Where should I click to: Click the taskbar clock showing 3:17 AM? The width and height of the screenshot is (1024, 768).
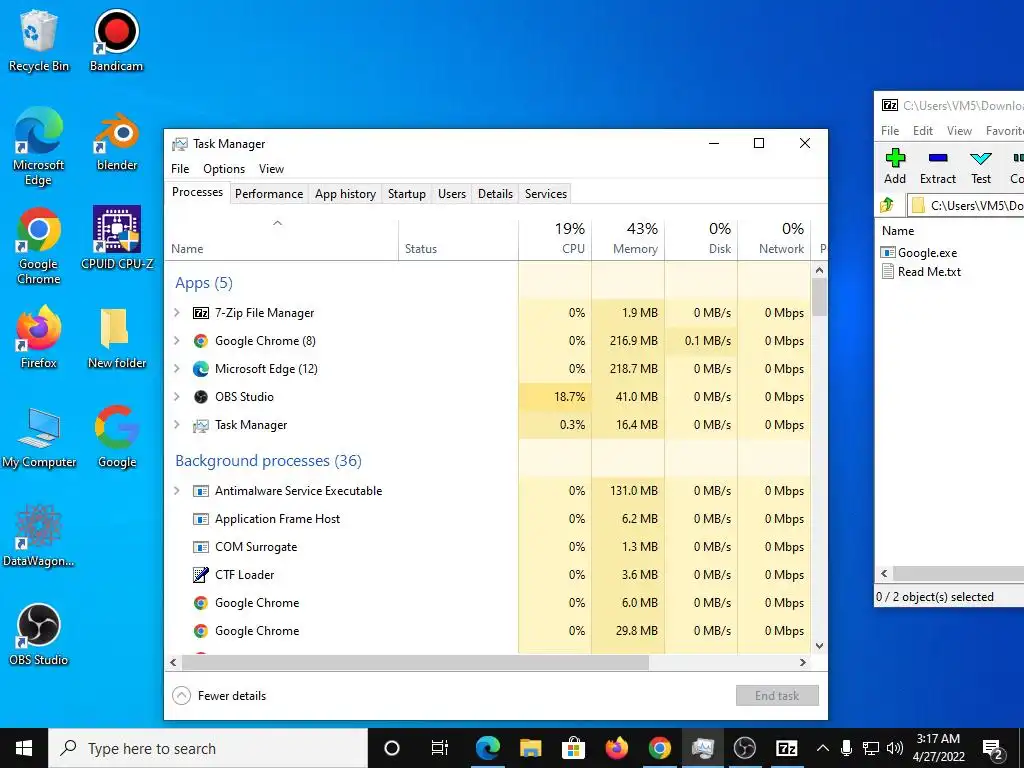pos(938,748)
